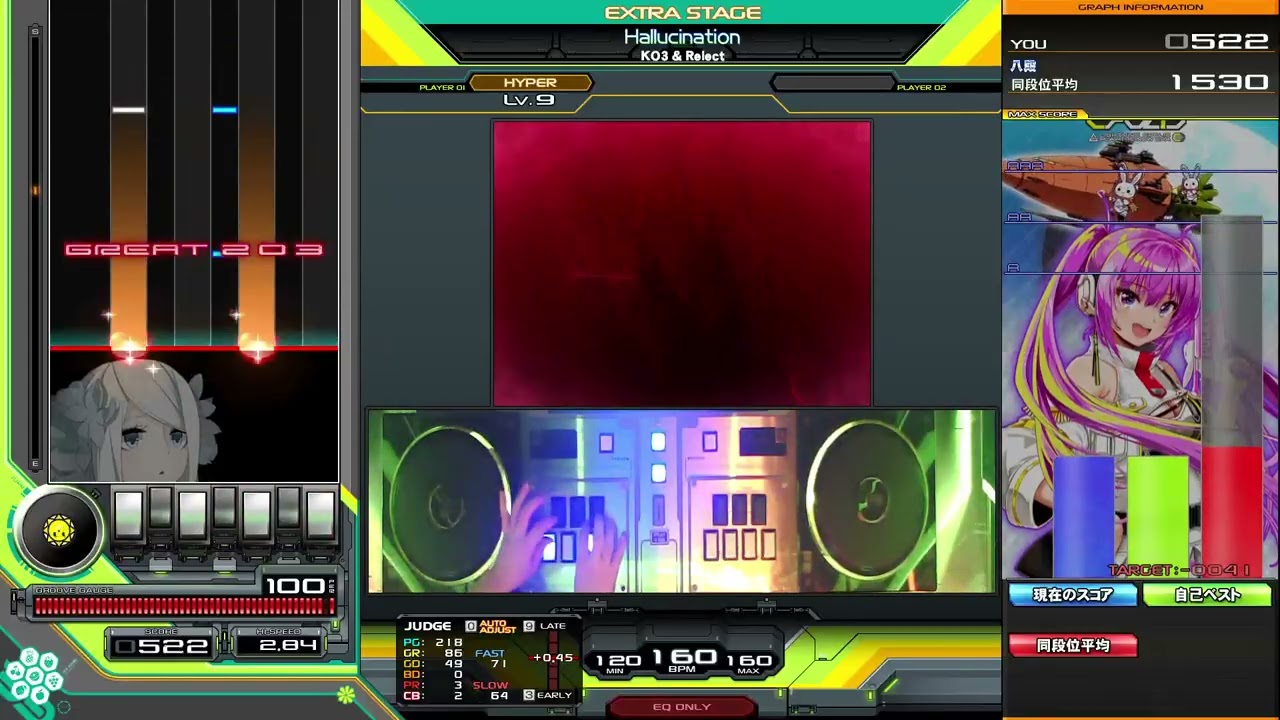Click the lime slice icon near bottom
The image size is (1280, 720).
click(346, 693)
